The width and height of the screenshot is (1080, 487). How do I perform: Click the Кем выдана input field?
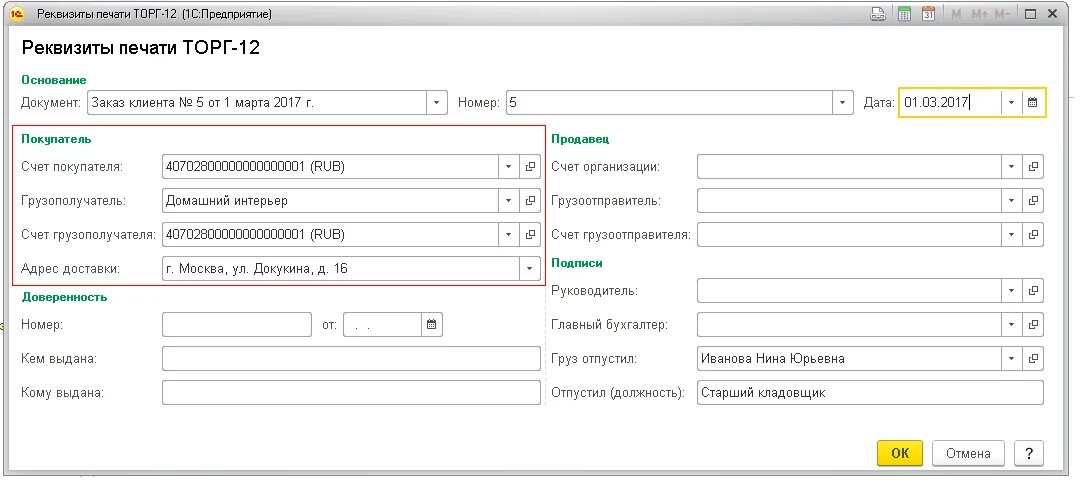[351, 358]
